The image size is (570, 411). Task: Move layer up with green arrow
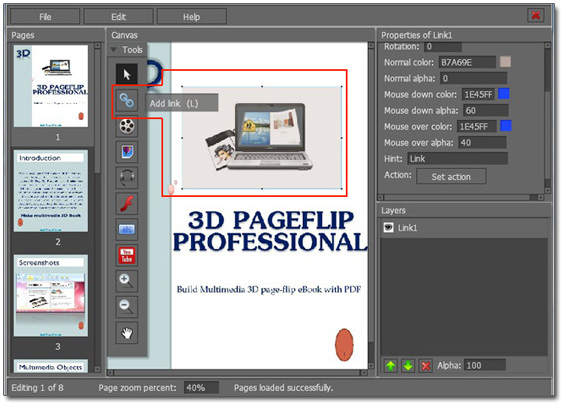click(x=391, y=366)
